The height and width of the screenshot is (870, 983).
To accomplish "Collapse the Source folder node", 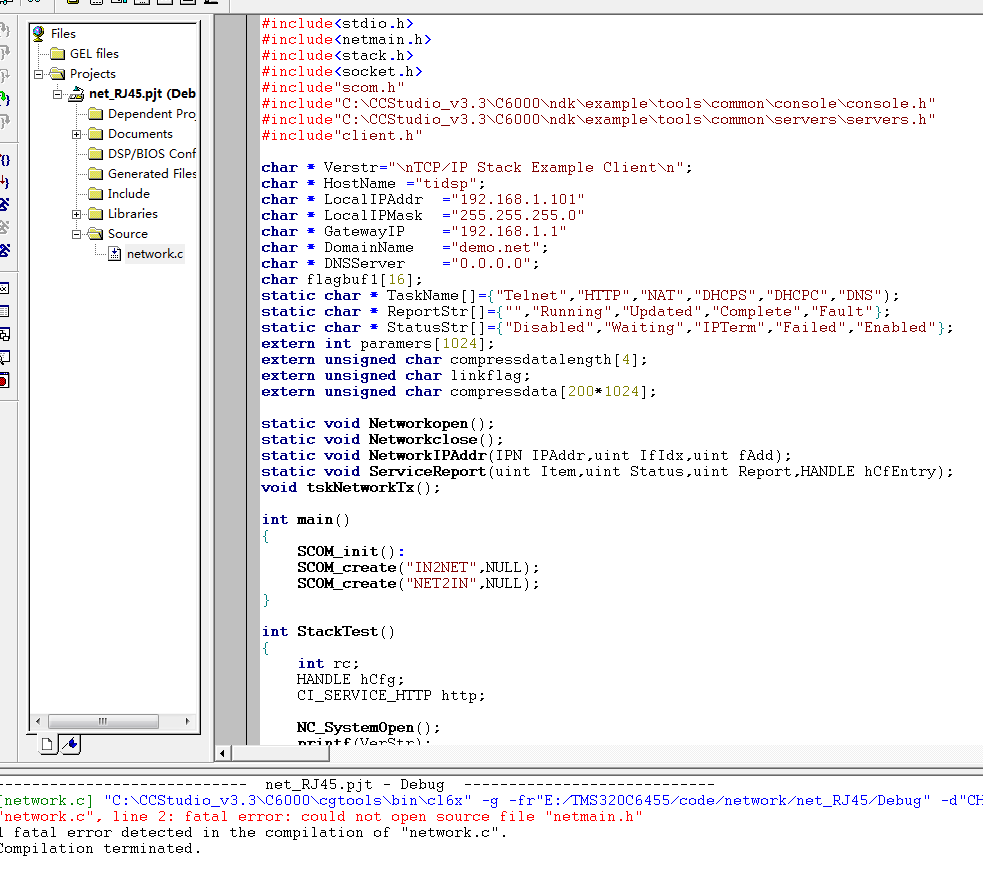I will (76, 234).
